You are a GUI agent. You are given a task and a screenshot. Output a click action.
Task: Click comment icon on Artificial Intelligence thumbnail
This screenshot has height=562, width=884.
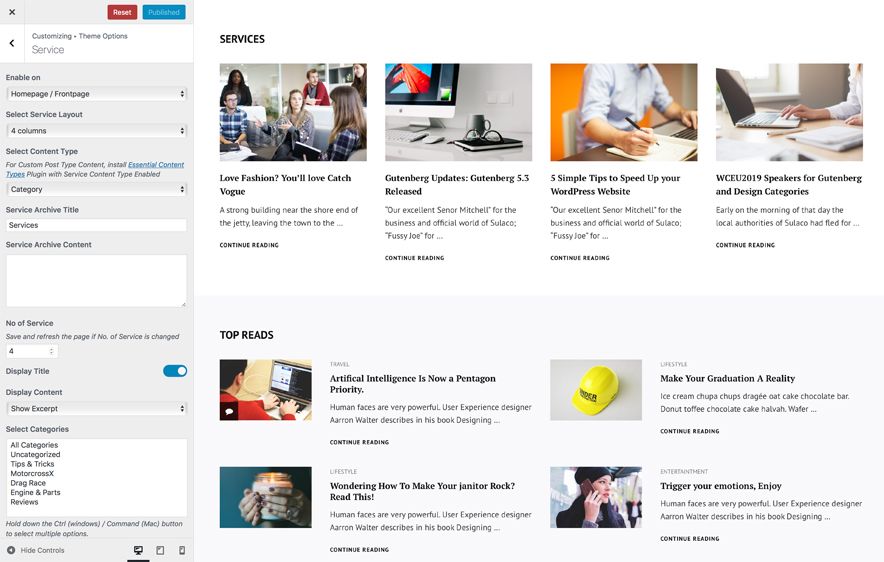pos(229,411)
